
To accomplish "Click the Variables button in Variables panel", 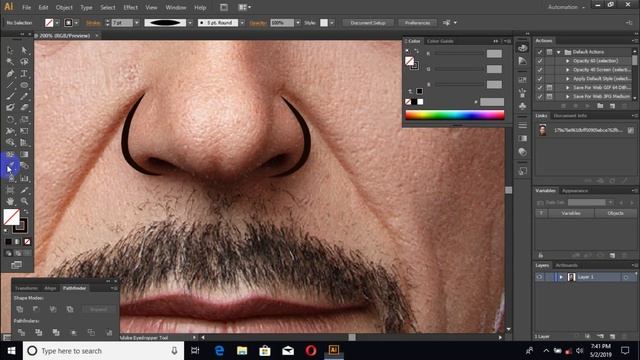I will click(571, 213).
